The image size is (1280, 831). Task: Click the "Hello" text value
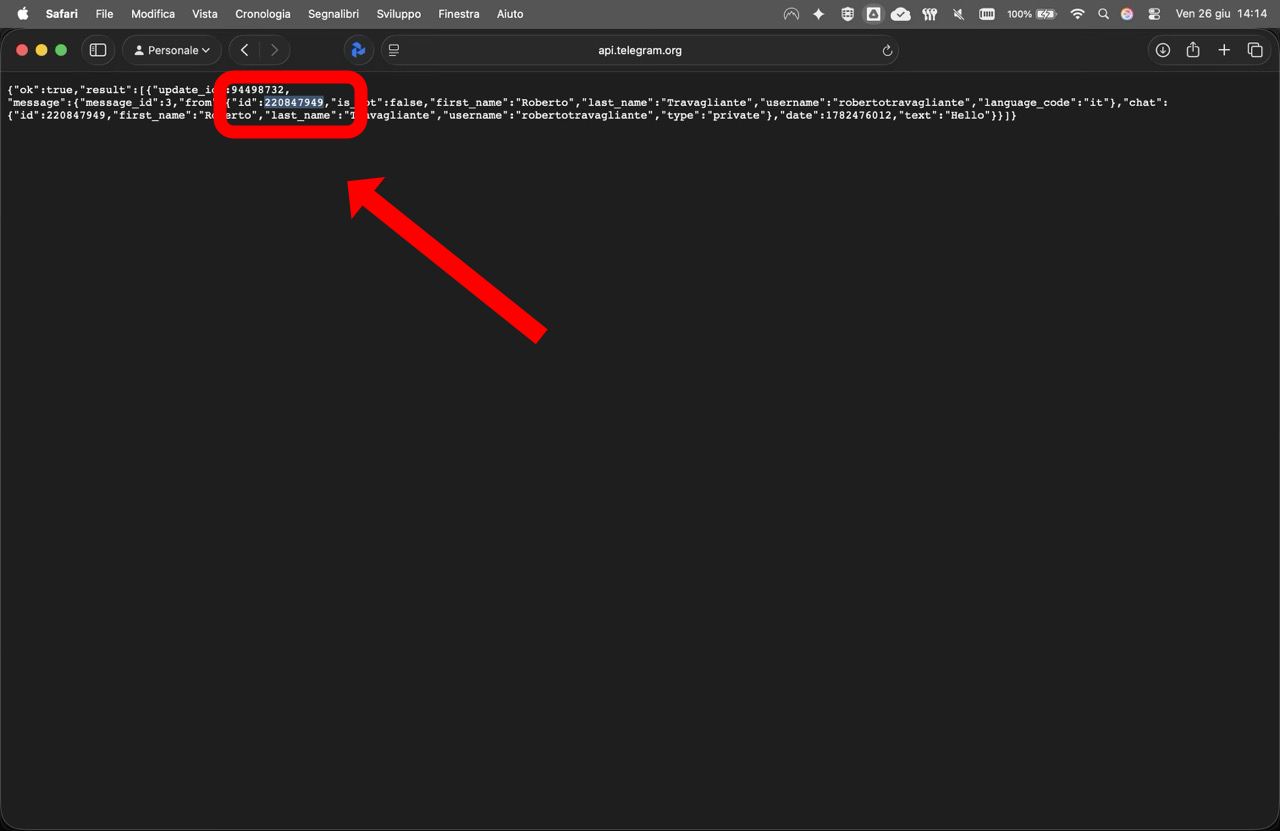click(x=968, y=116)
